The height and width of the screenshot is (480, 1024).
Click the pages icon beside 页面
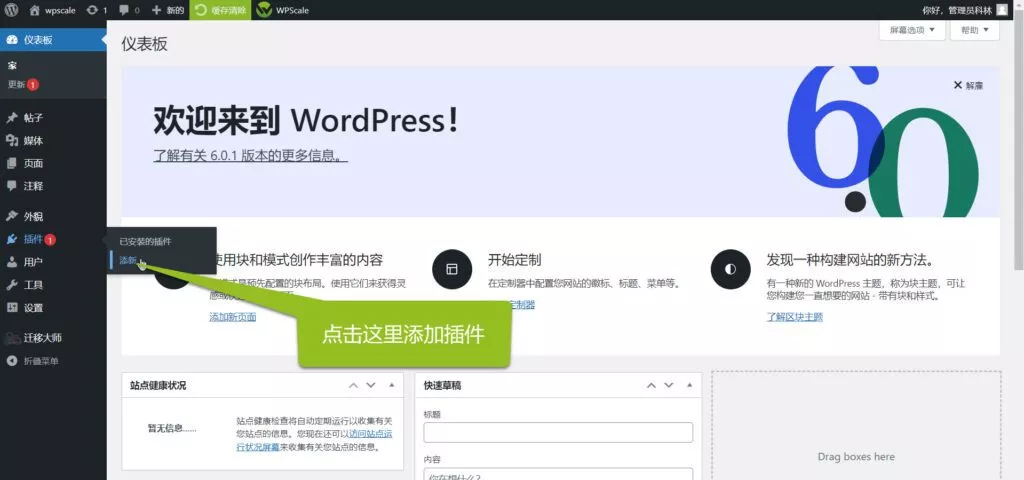(12, 163)
